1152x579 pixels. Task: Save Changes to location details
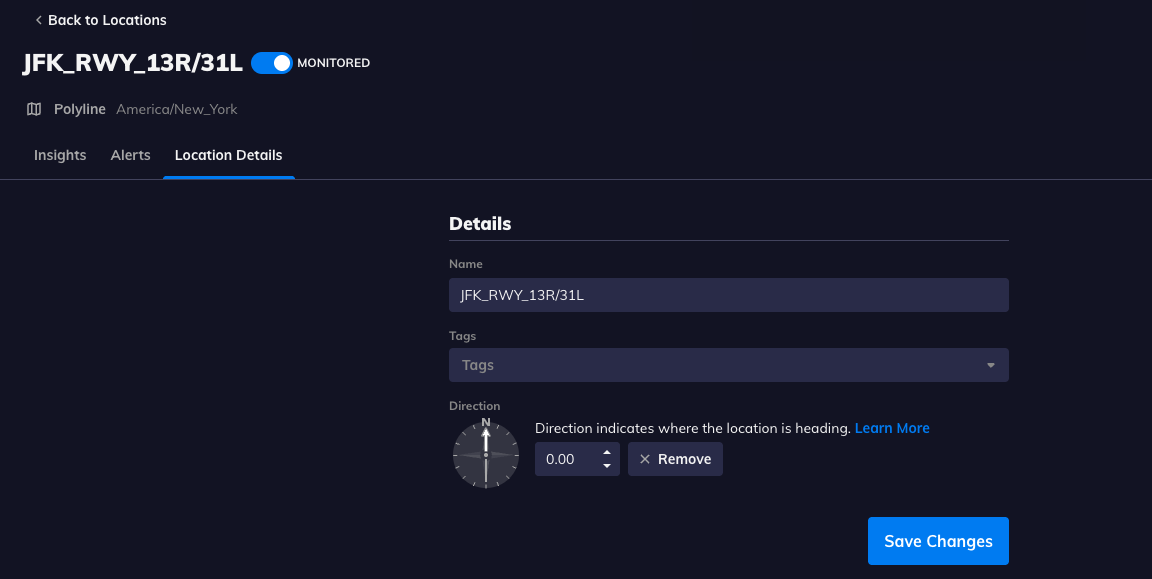[x=938, y=542]
